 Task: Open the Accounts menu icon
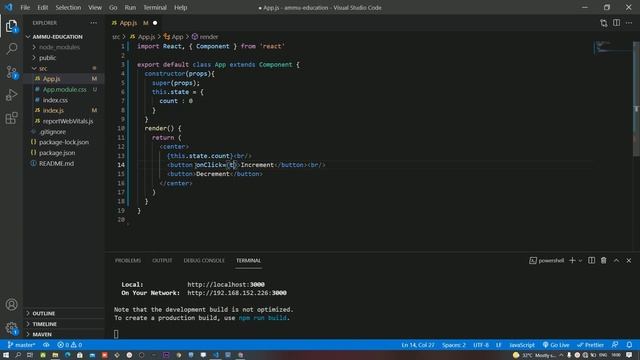[11, 304]
